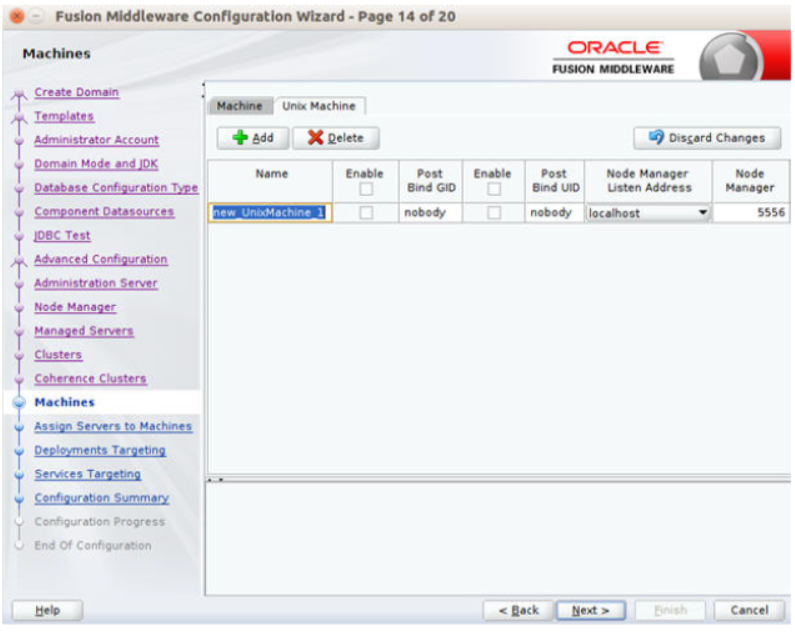Image resolution: width=795 pixels, height=633 pixels.
Task: Switch to the Unix Machine tab
Action: 319,106
